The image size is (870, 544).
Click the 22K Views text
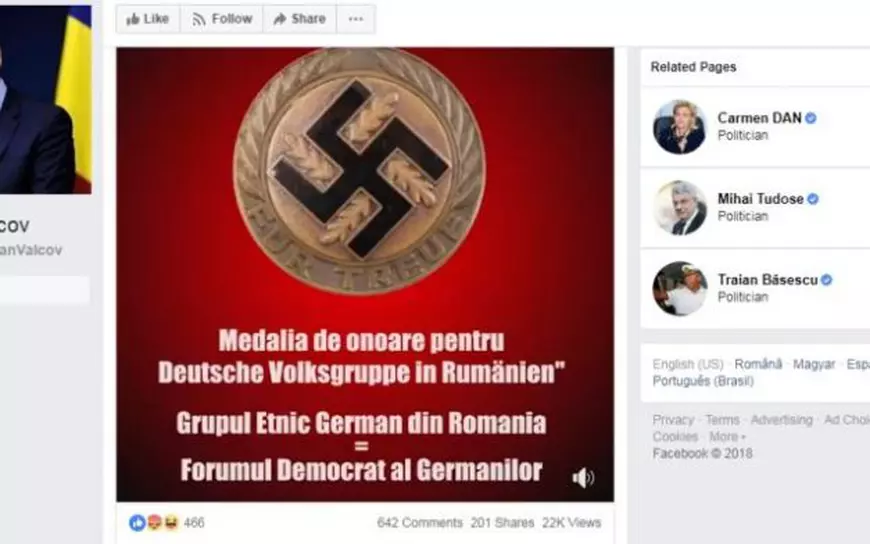(x=571, y=522)
